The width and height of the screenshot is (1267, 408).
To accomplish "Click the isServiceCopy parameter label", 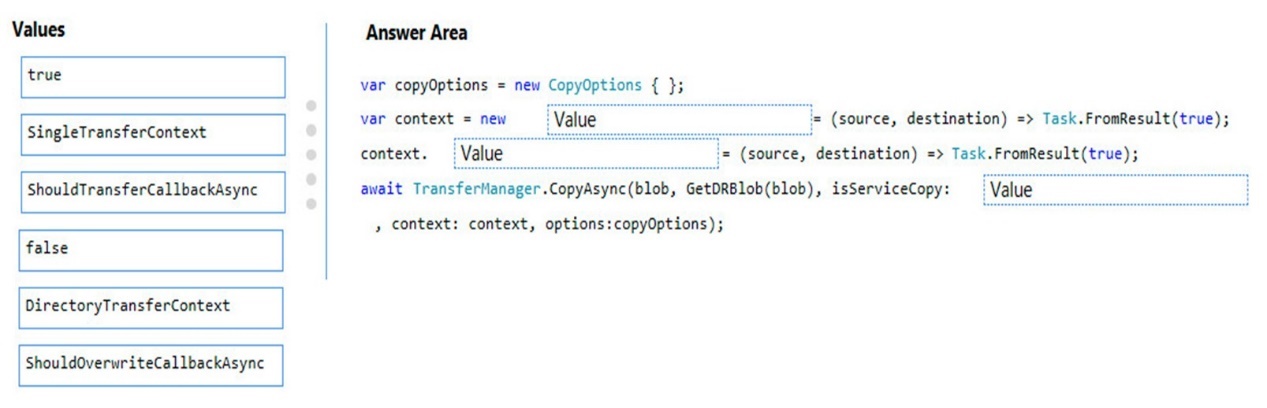I will pos(890,189).
